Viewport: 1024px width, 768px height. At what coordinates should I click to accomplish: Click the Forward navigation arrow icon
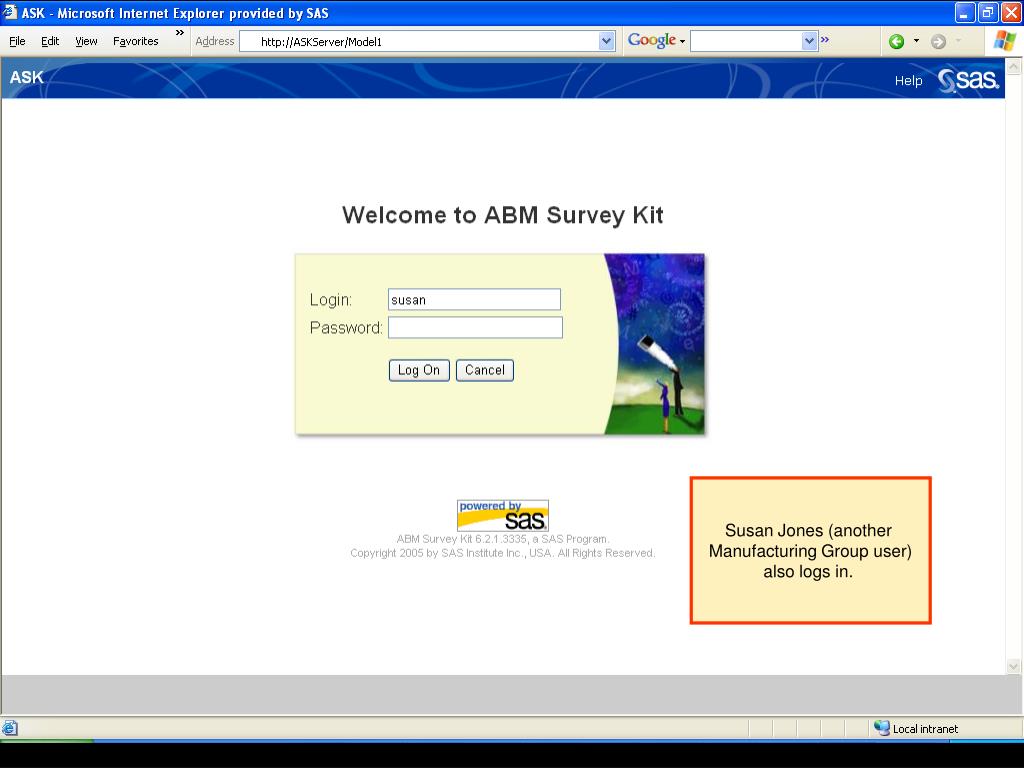point(938,41)
